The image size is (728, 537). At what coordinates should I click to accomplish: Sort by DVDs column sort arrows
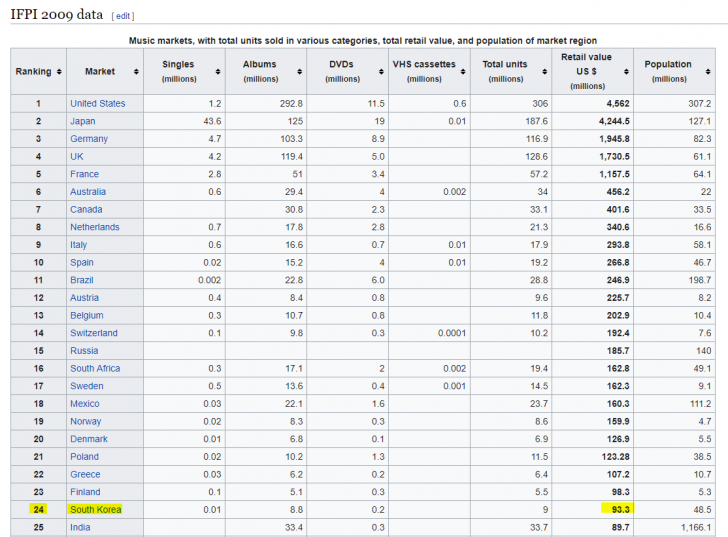[380, 72]
